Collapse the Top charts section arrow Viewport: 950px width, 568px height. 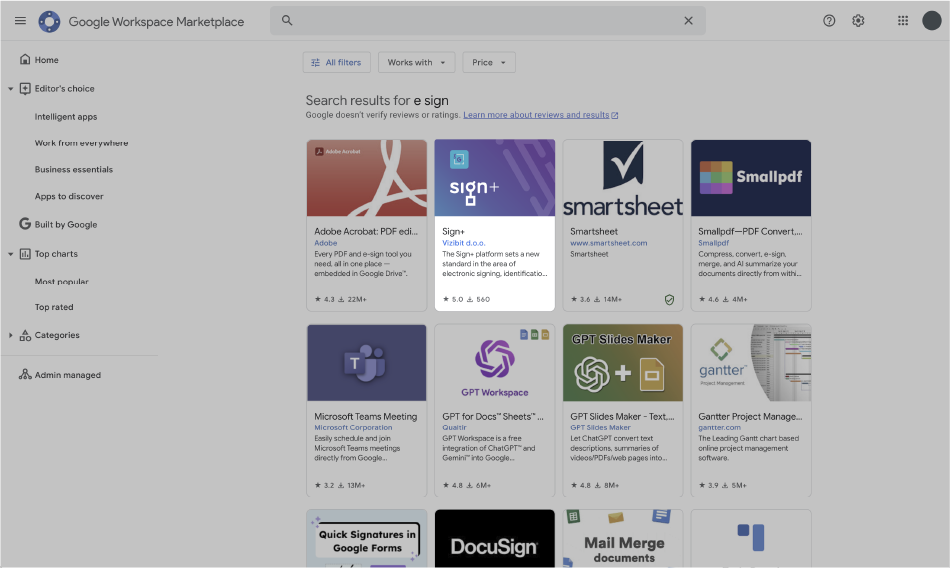tap(10, 254)
